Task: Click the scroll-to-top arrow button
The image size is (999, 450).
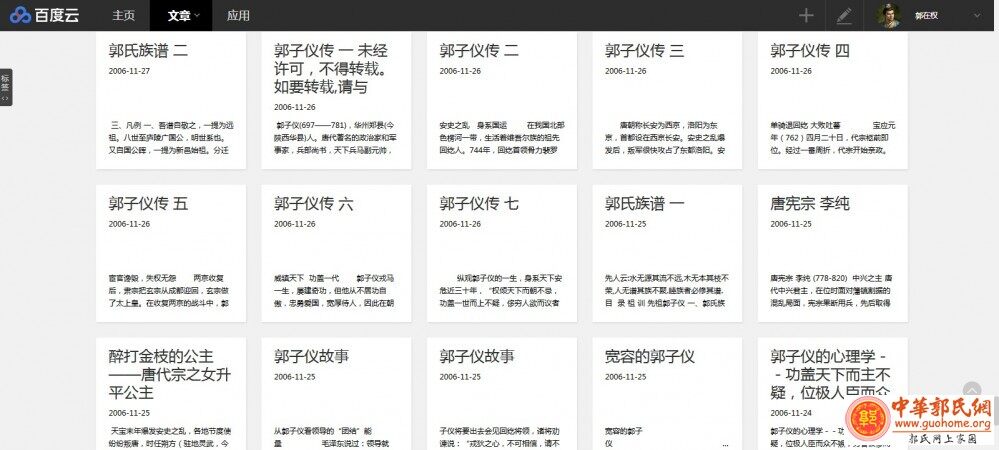Action: (971, 391)
